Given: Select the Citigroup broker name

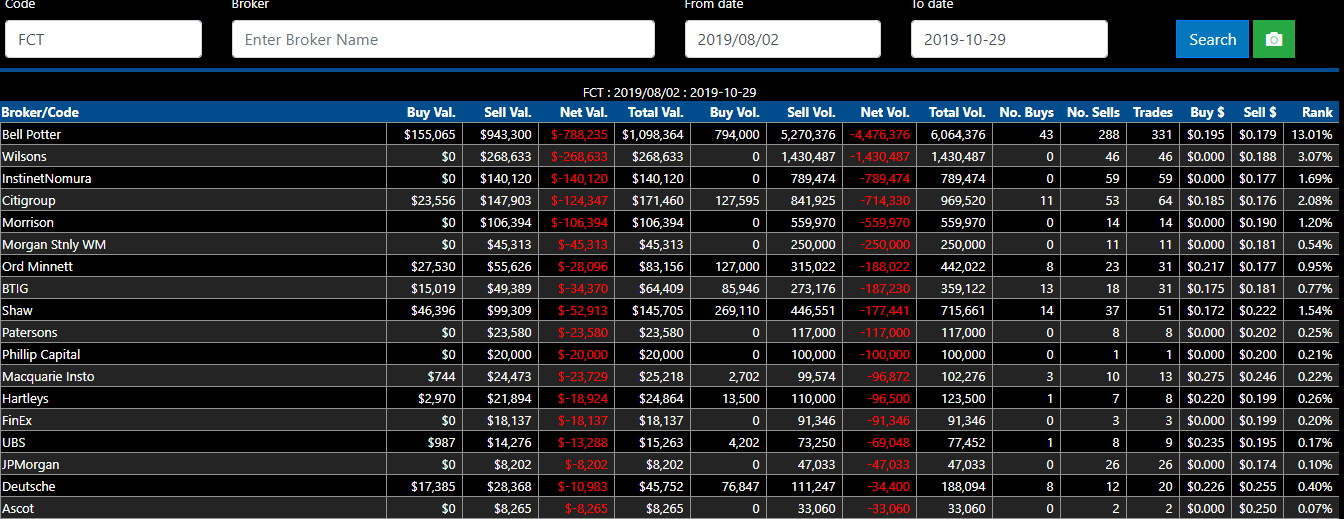Looking at the screenshot, I should (x=28, y=200).
